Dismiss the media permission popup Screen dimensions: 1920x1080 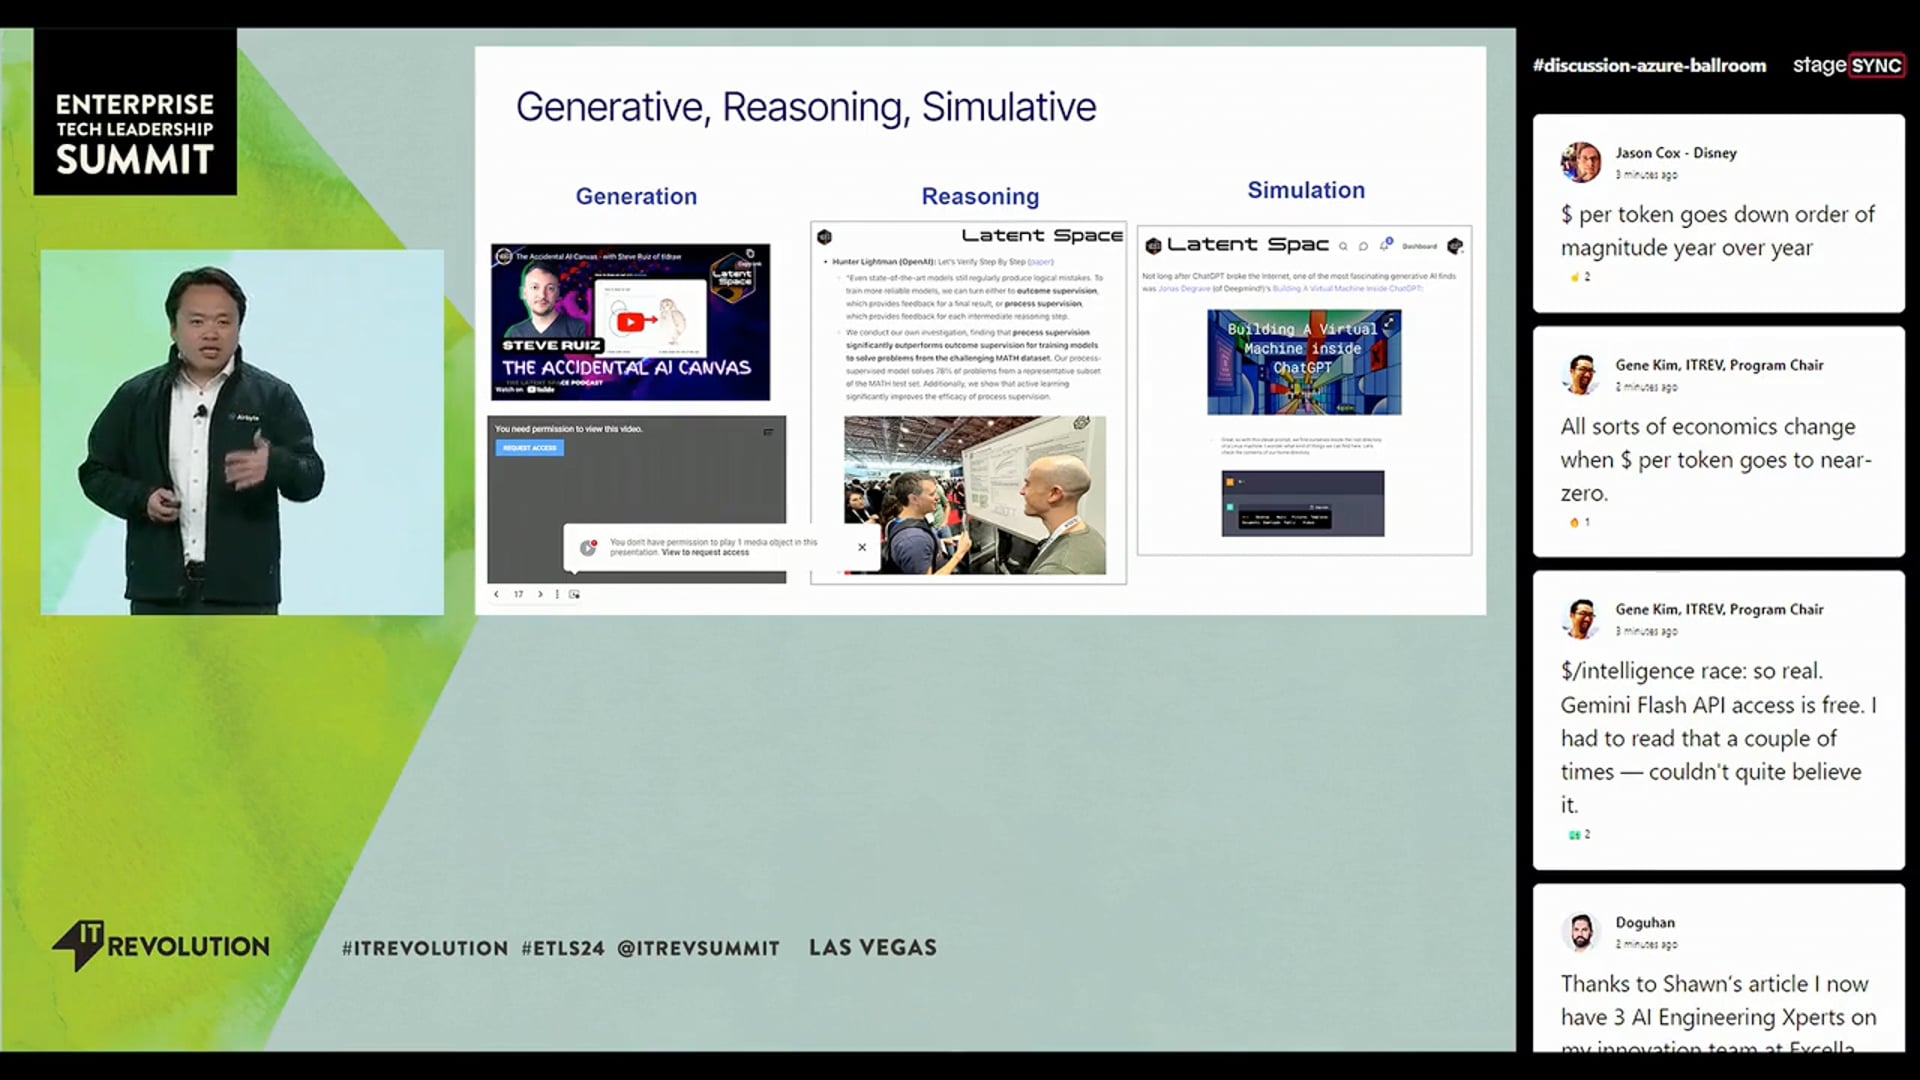[x=862, y=547]
